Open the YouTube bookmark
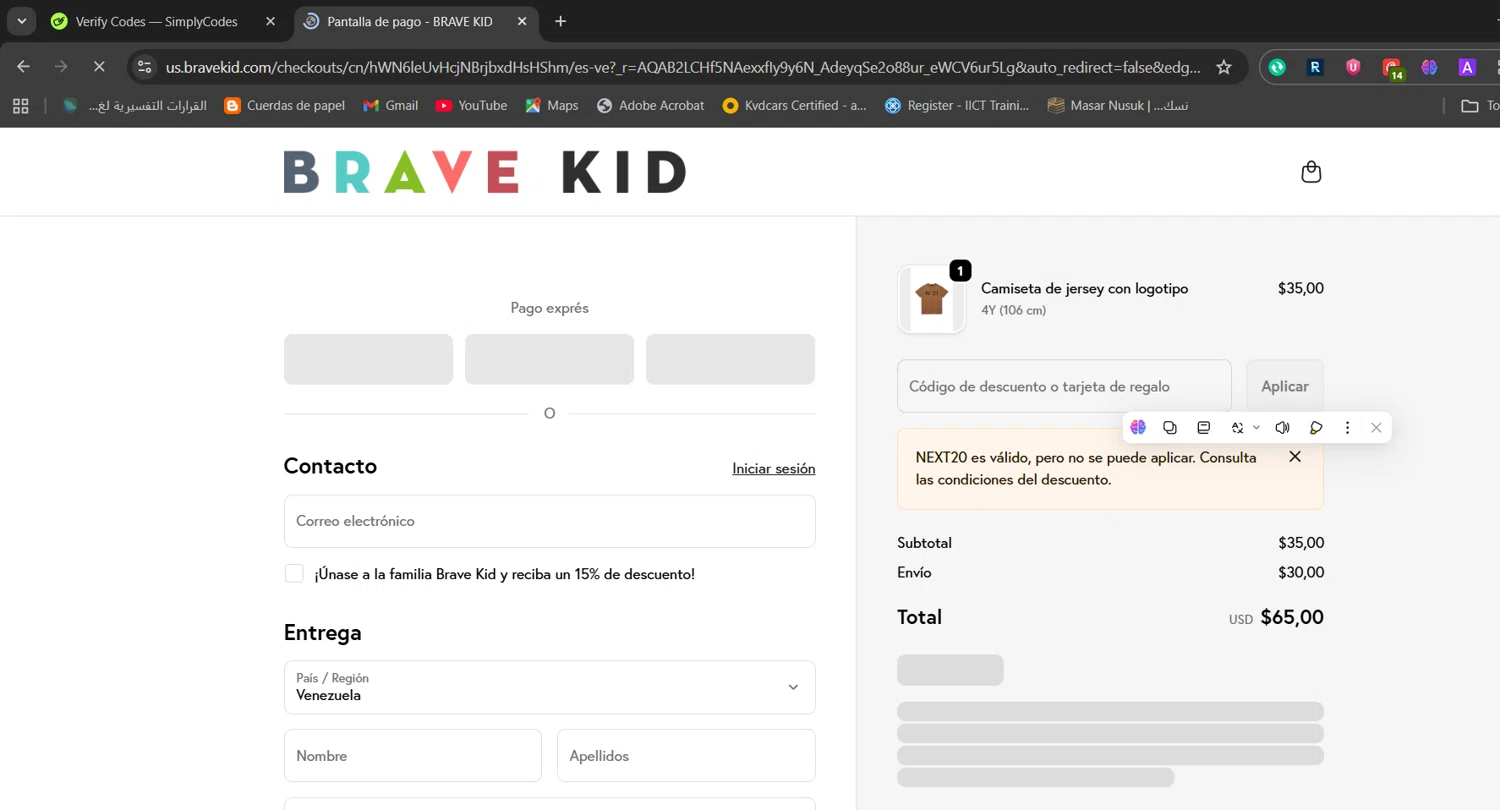The image size is (1500, 810). [x=472, y=105]
